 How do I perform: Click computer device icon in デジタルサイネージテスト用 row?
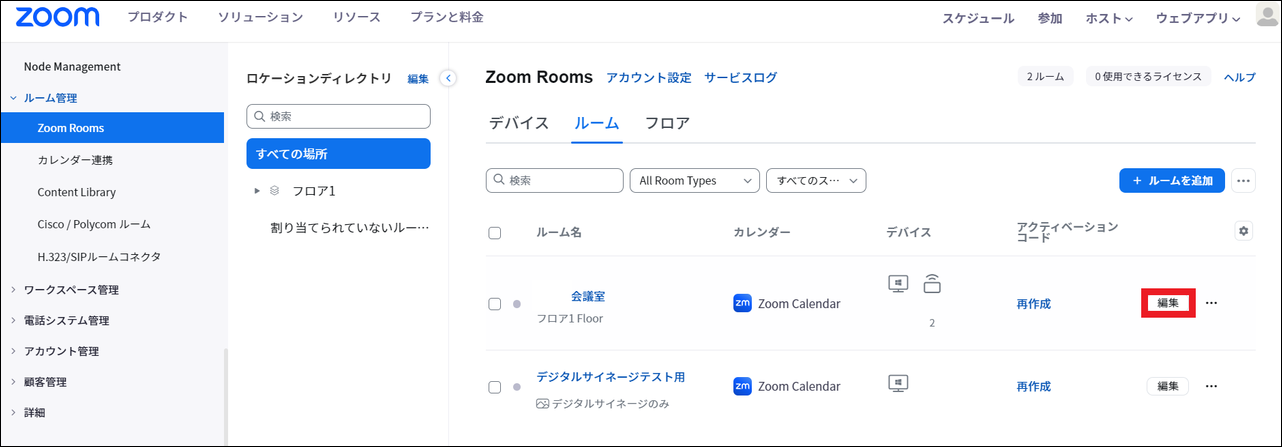[898, 383]
